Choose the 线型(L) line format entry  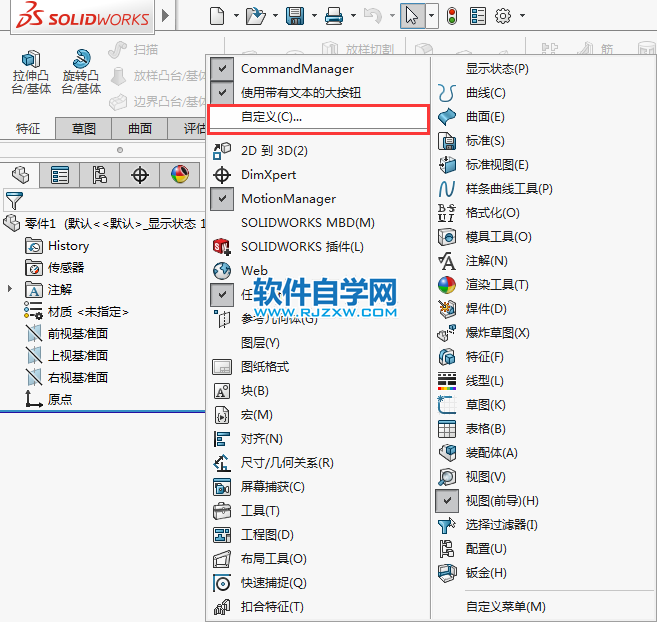coord(543,381)
